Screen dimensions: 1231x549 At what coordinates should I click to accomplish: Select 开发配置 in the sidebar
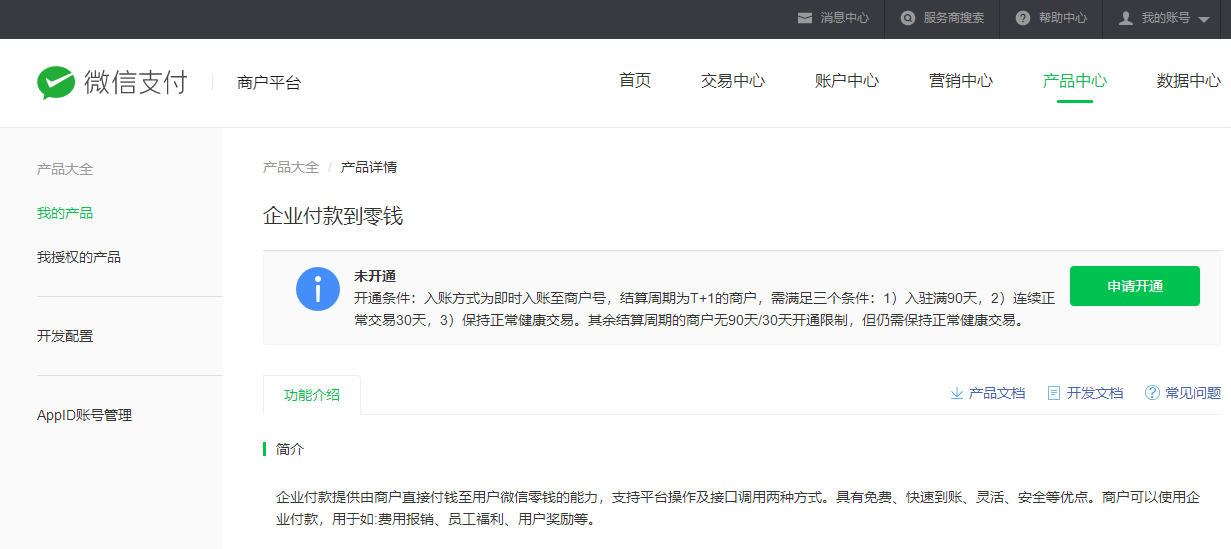(x=65, y=336)
